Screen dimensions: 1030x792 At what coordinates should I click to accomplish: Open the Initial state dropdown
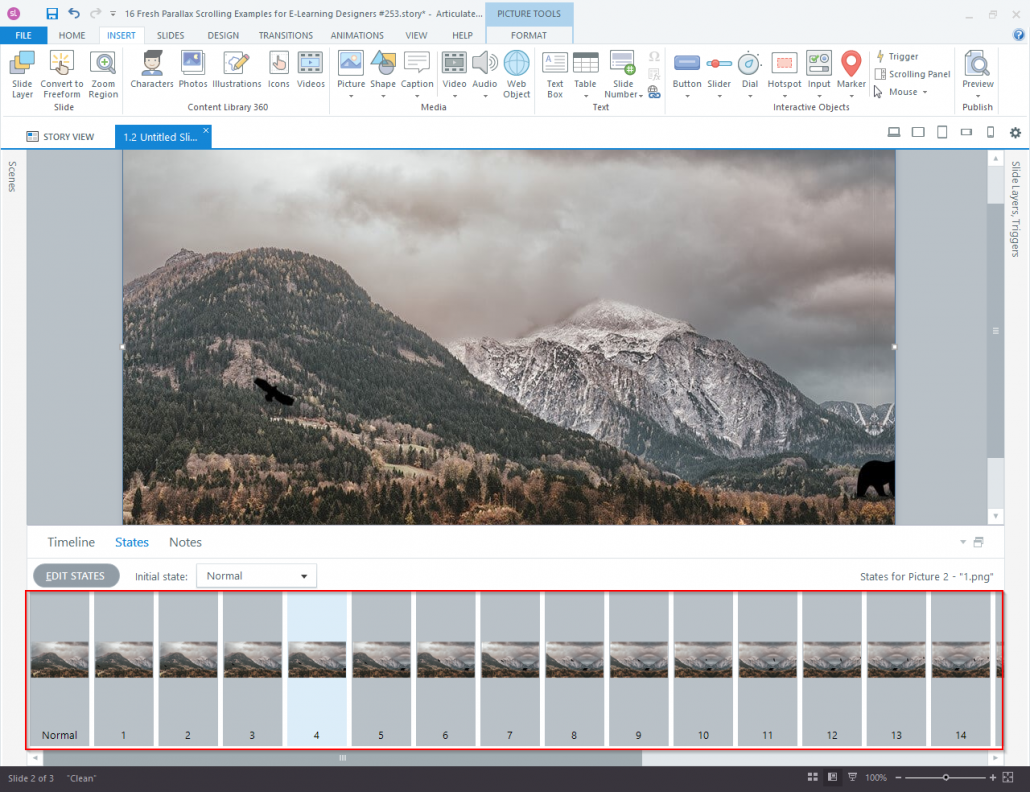tap(255, 575)
